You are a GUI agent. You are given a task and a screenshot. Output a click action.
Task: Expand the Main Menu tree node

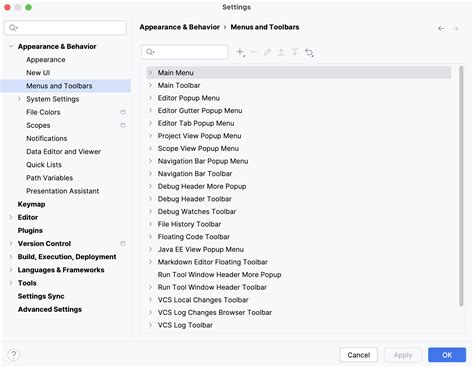[150, 73]
